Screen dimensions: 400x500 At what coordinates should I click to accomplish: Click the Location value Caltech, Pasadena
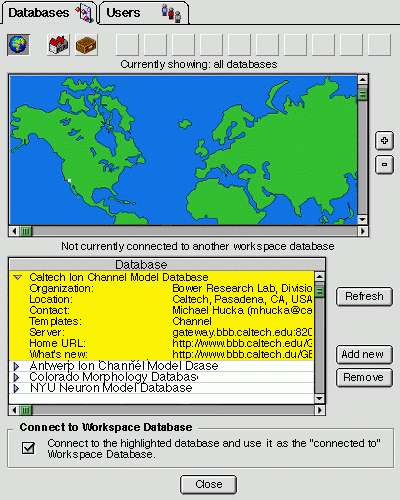[242, 299]
